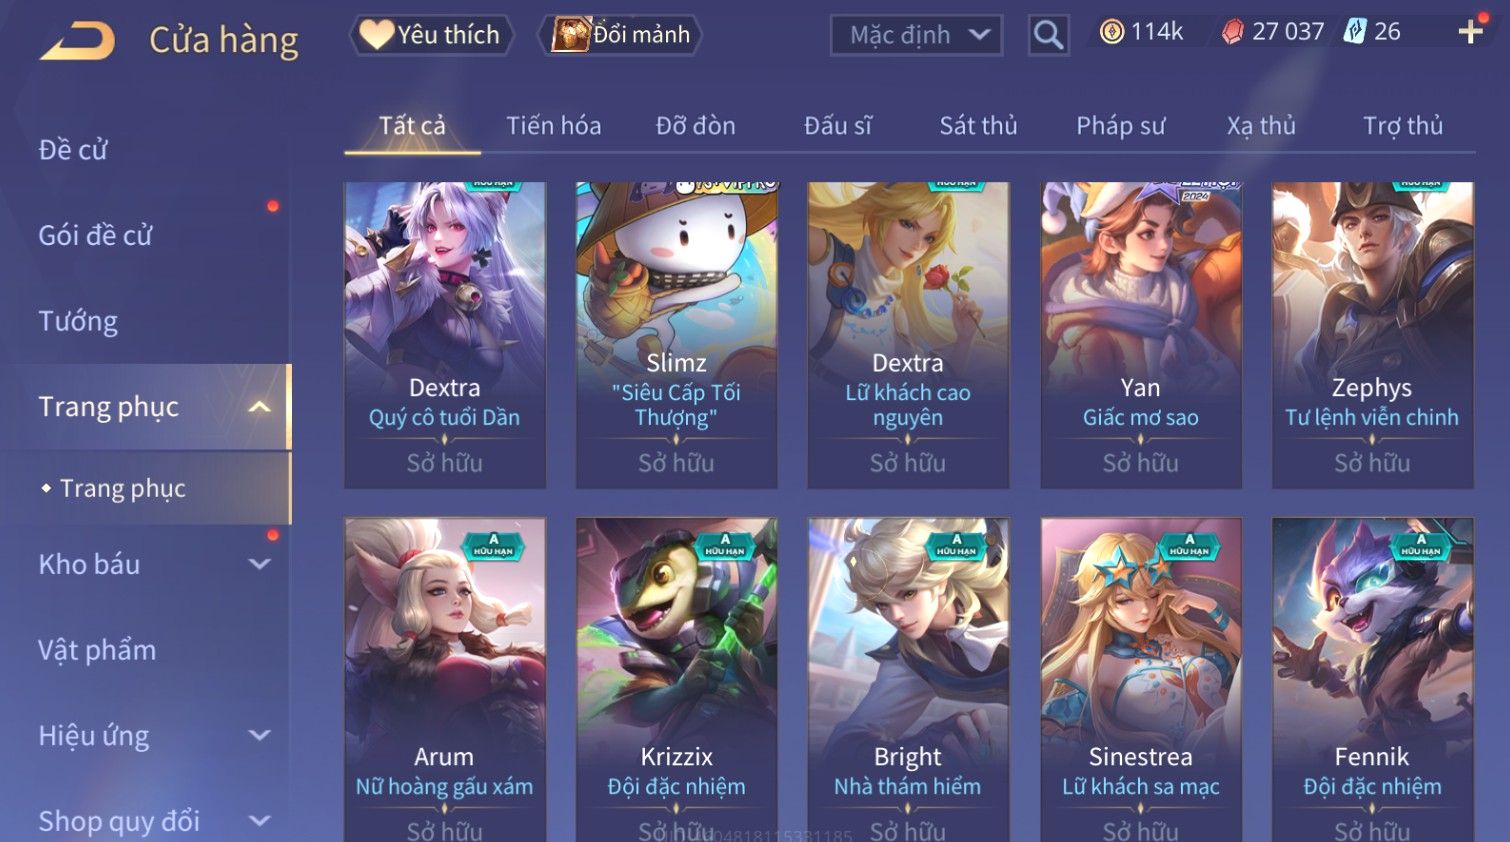Click the red ruby 27 037 icon
1510x842 pixels.
(1233, 32)
